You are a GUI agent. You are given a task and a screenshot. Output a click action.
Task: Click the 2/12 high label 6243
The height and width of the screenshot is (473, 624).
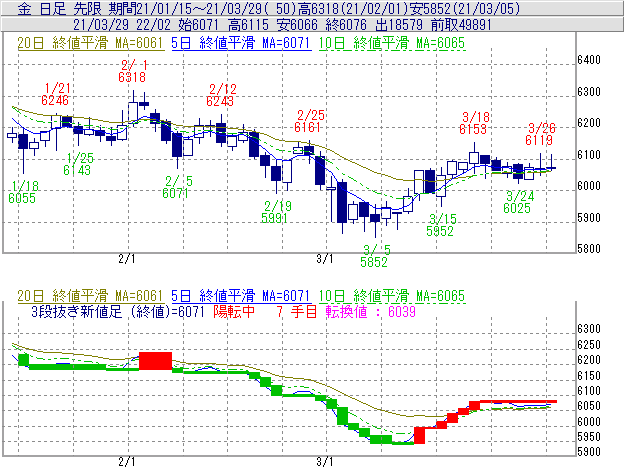220,101
